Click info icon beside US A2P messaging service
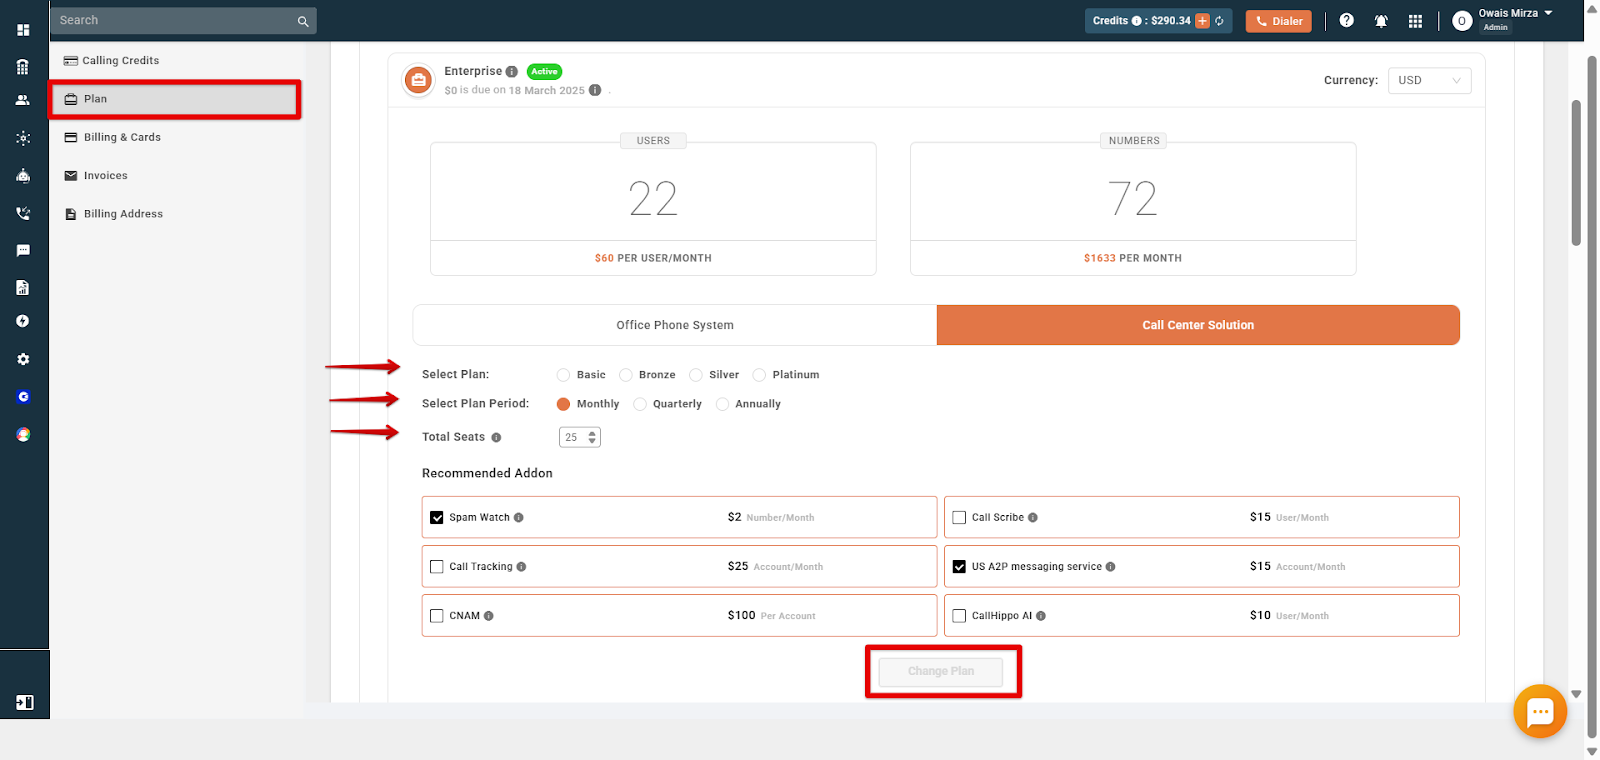 point(1111,567)
